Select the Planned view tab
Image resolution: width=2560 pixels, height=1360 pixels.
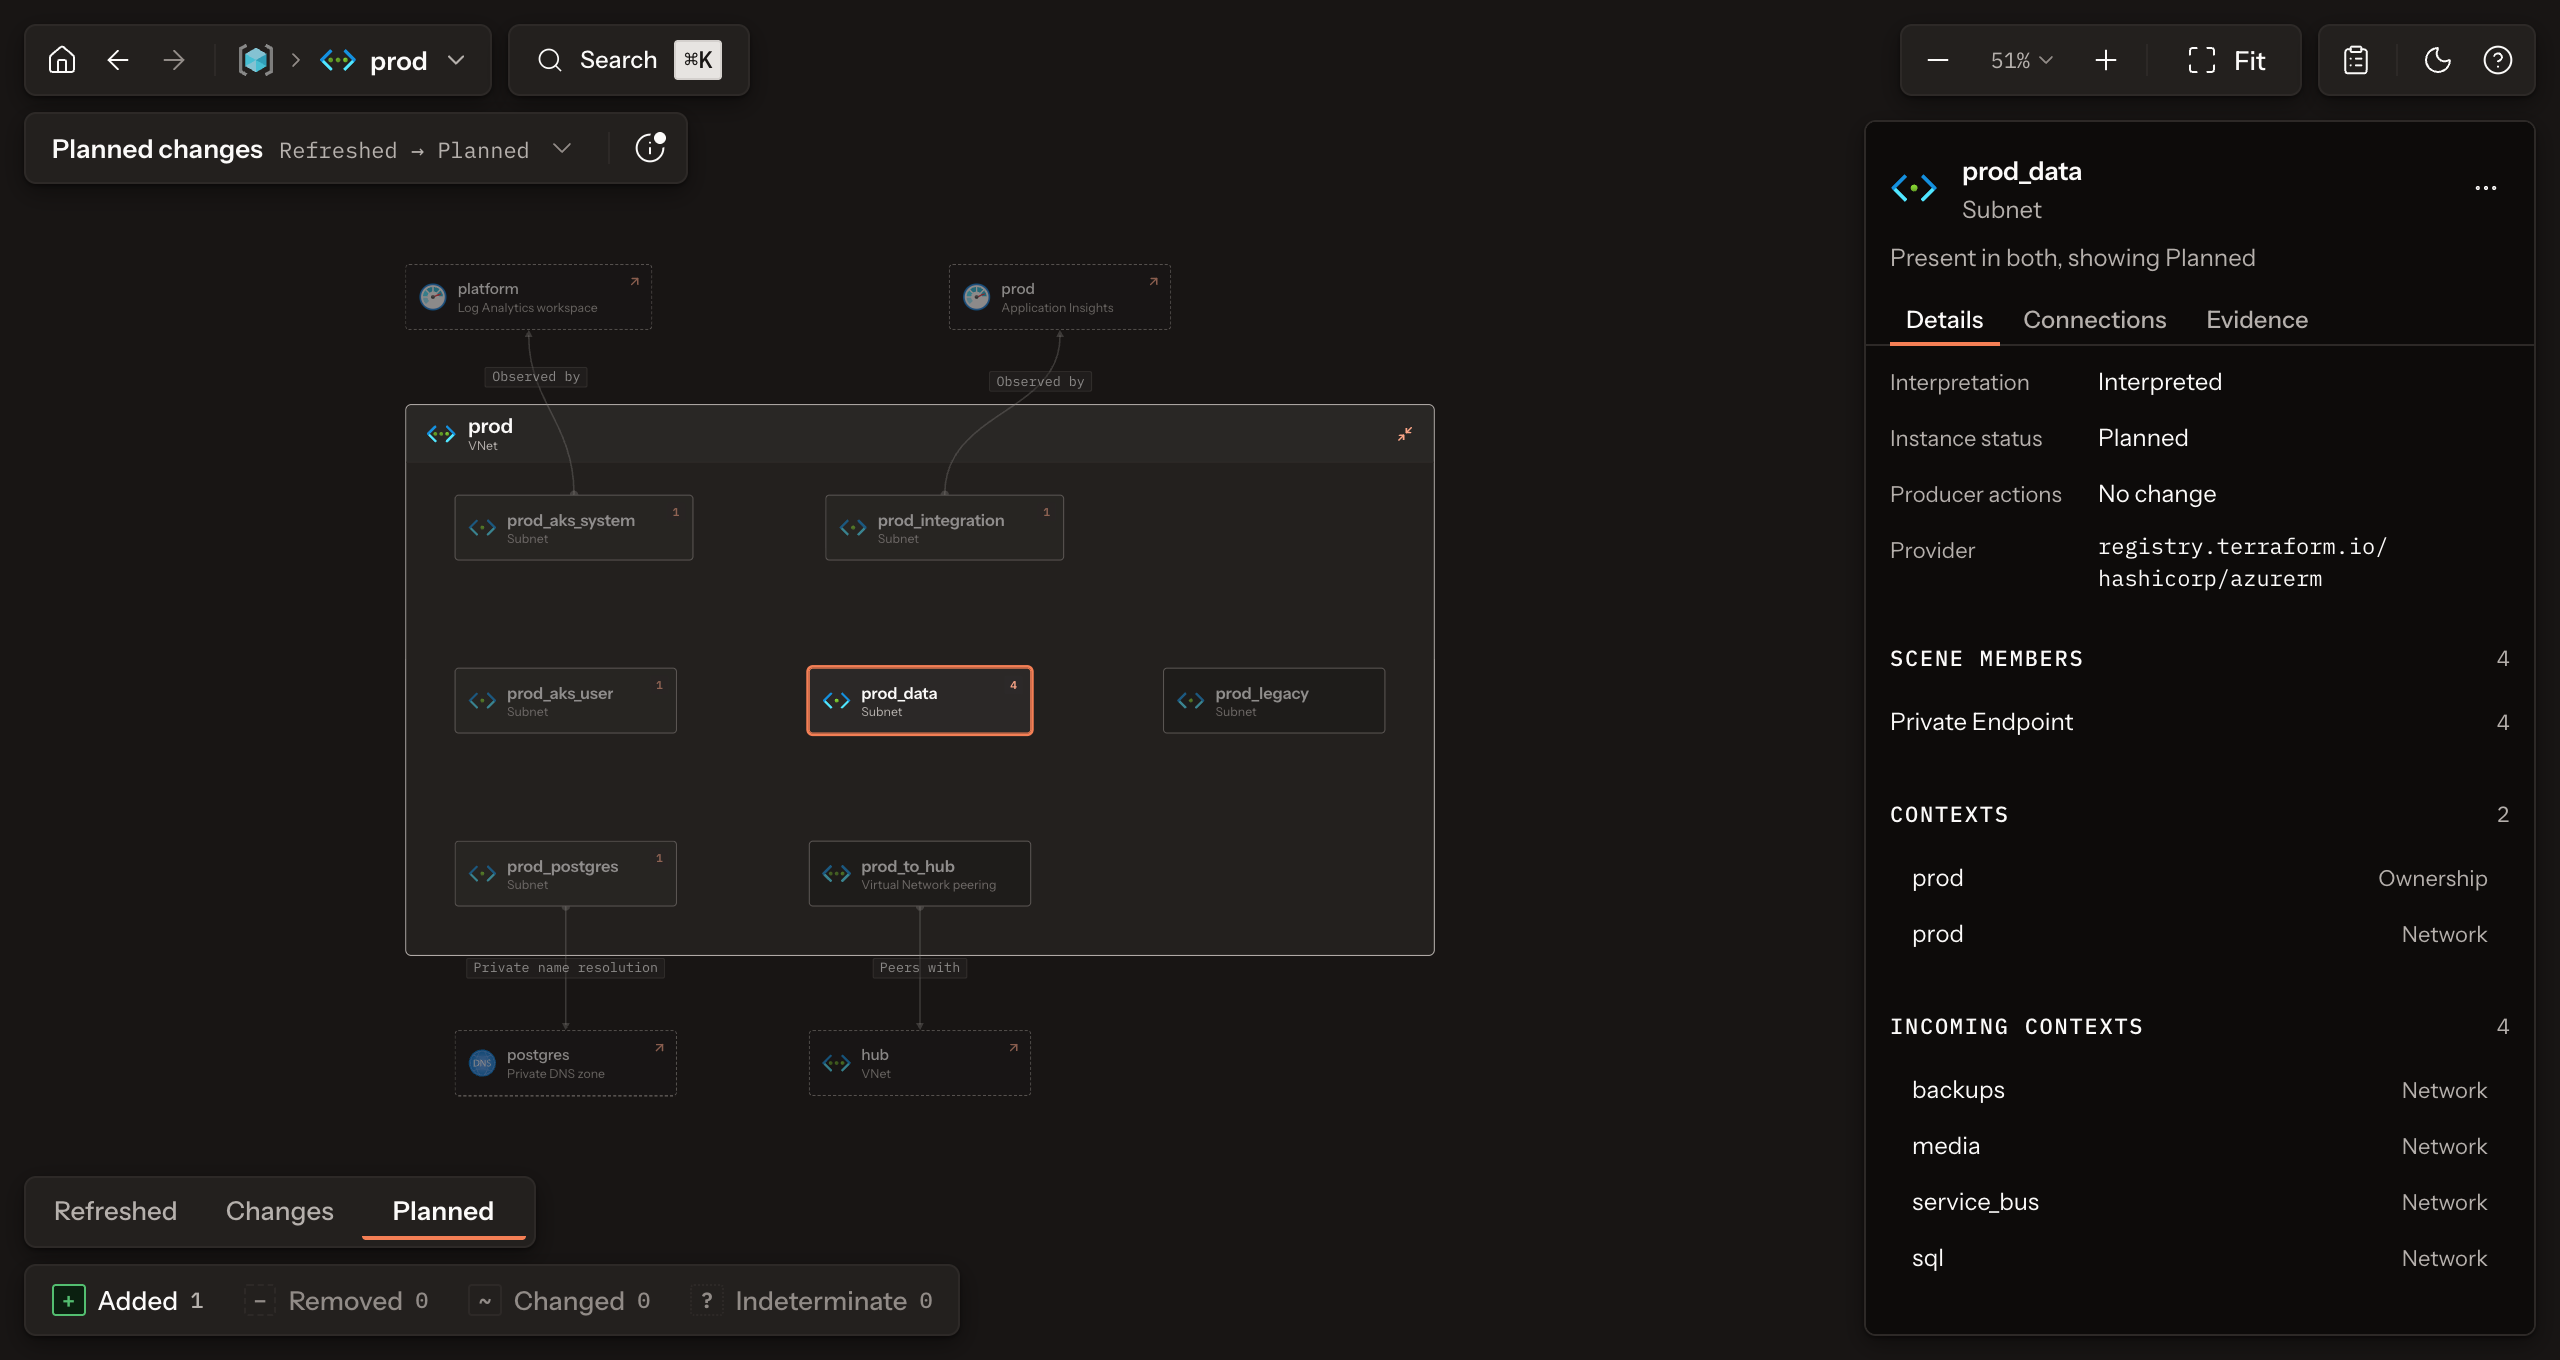(443, 1211)
